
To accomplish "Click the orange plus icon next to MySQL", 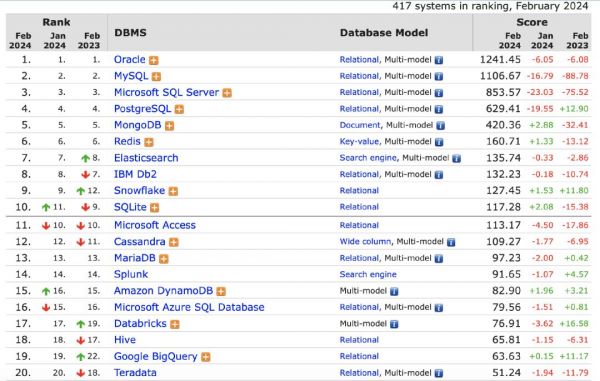I will click(x=156, y=77).
